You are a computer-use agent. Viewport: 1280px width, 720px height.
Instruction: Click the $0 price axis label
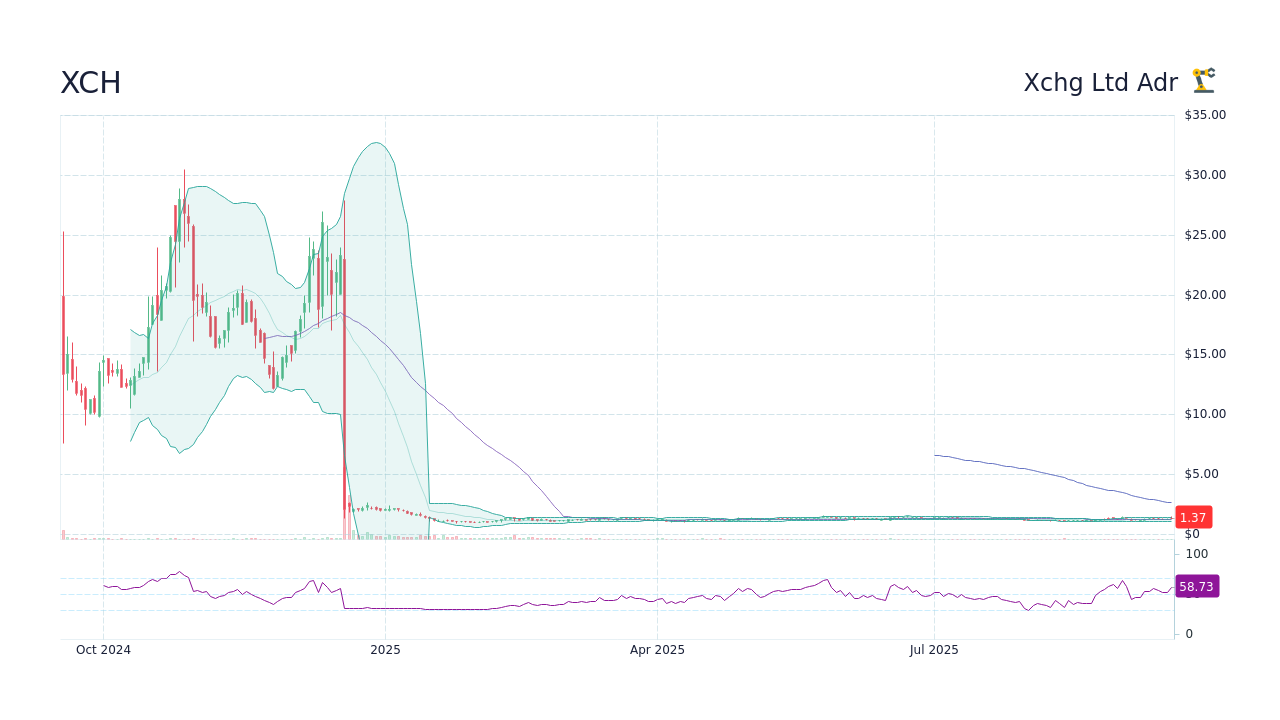click(1190, 533)
